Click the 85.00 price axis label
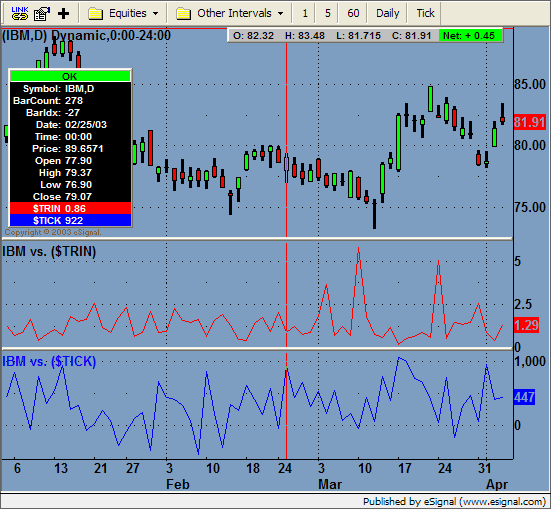 (530, 84)
